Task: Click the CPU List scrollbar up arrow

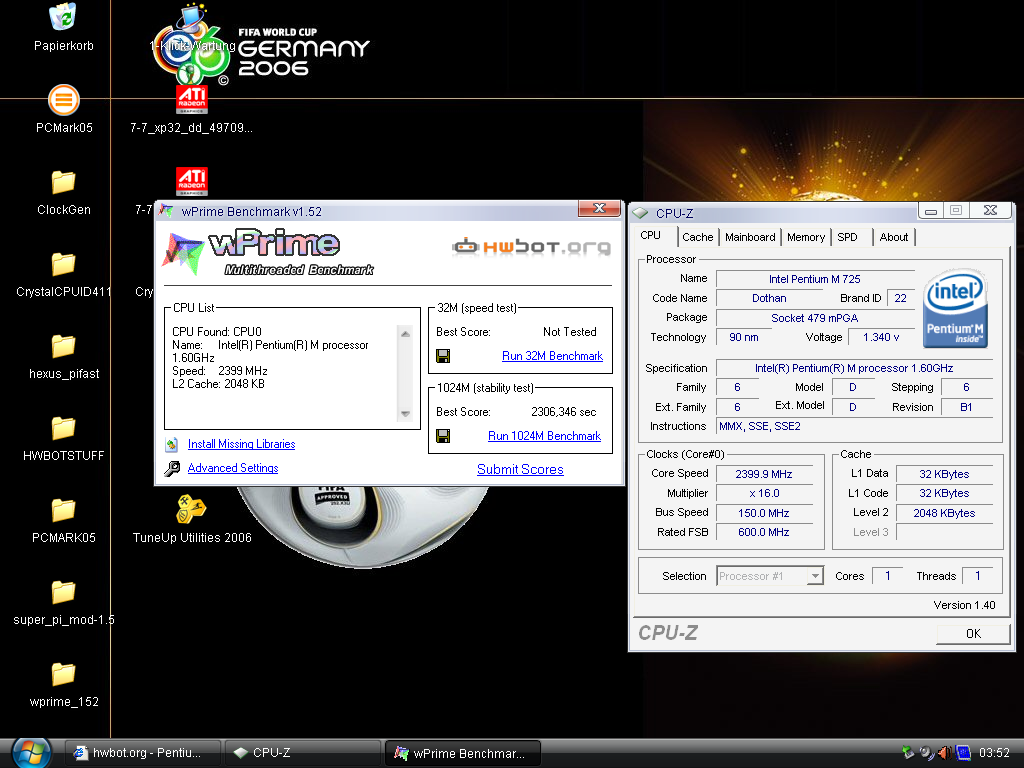Action: pos(405,334)
